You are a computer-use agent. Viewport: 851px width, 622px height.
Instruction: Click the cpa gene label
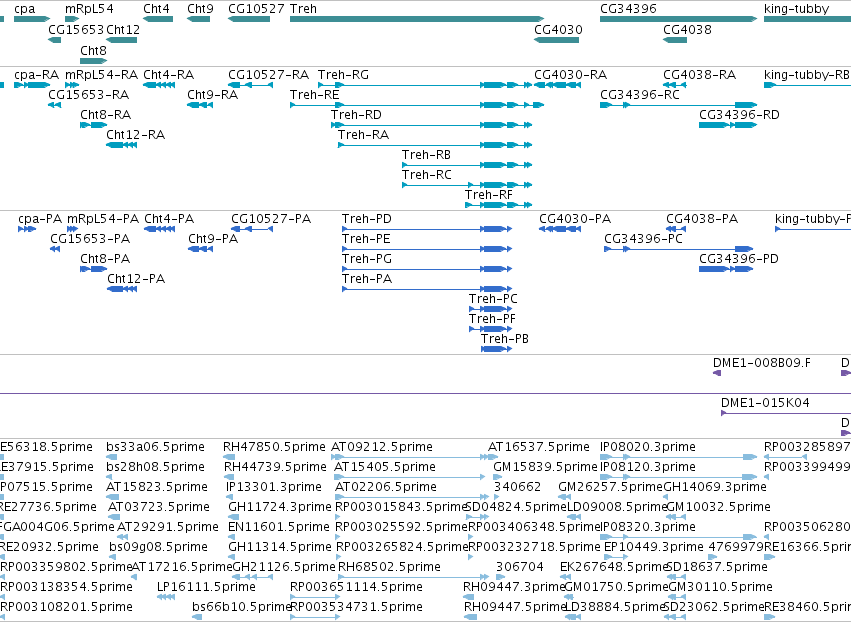coord(24,9)
